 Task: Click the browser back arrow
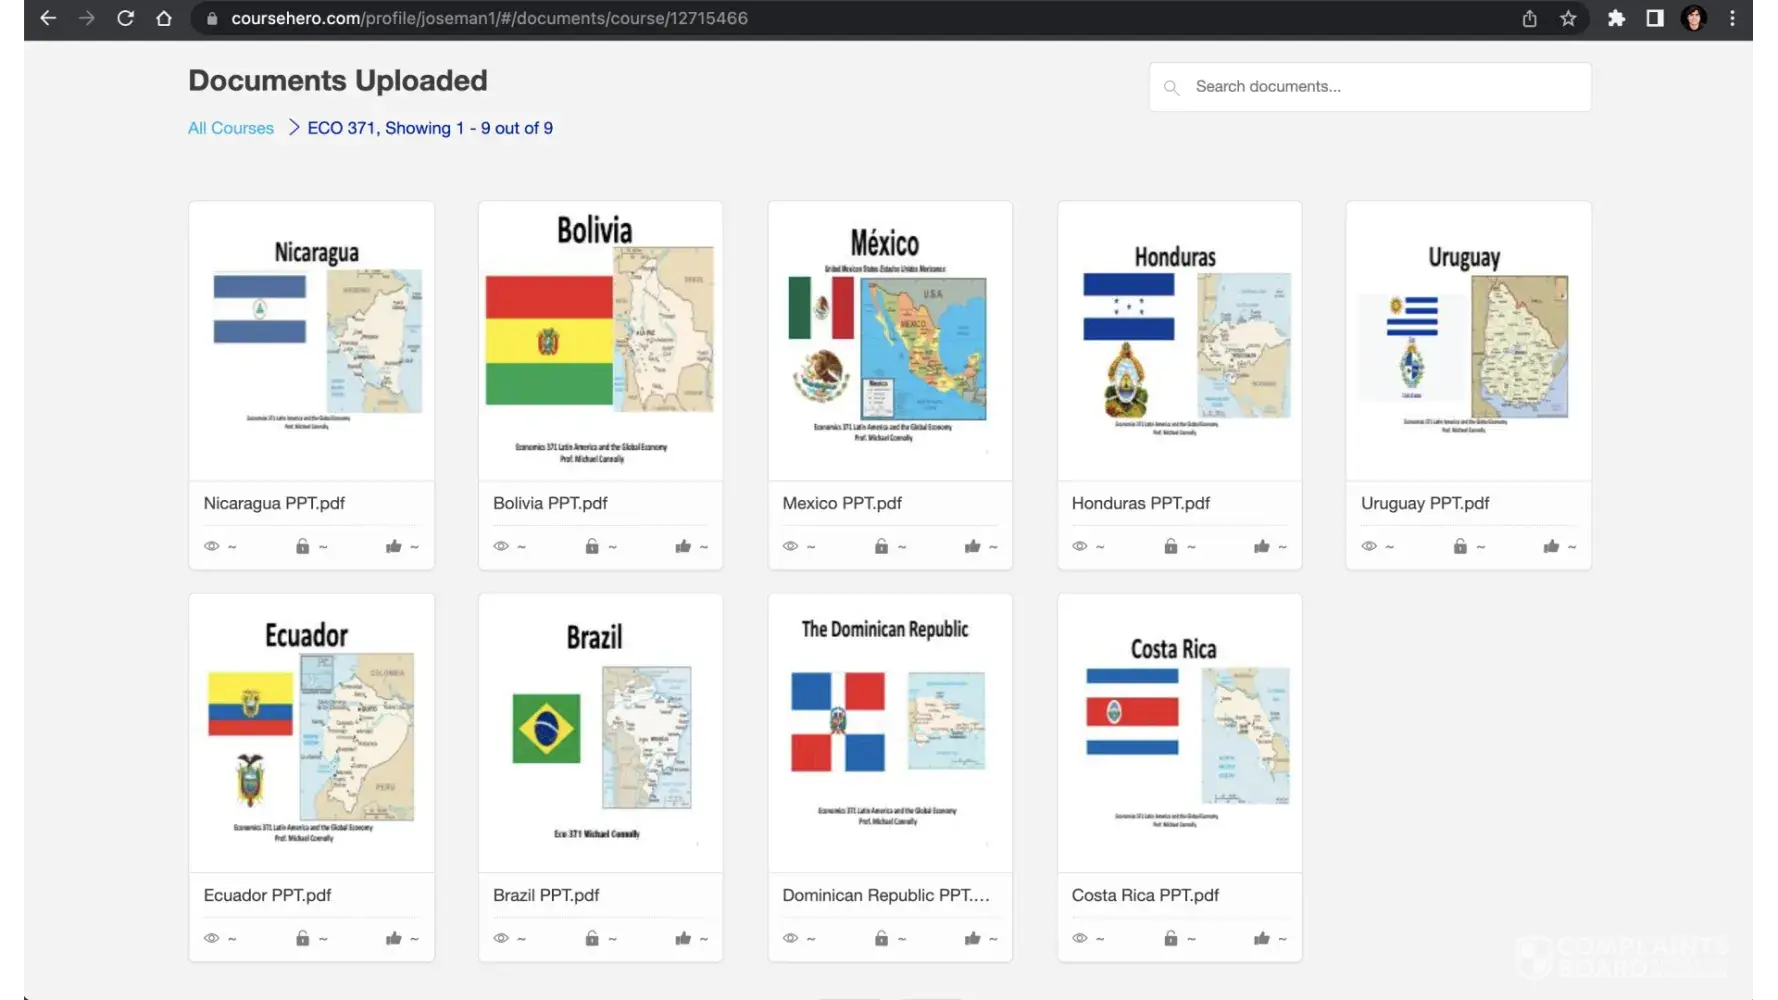coord(47,18)
